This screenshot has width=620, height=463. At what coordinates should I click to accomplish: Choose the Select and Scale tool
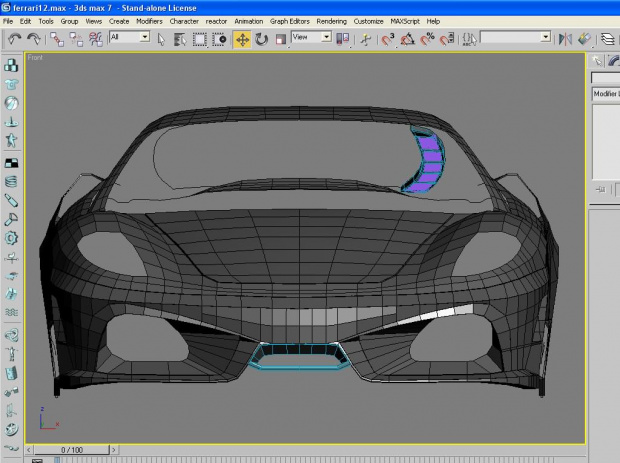click(x=281, y=39)
